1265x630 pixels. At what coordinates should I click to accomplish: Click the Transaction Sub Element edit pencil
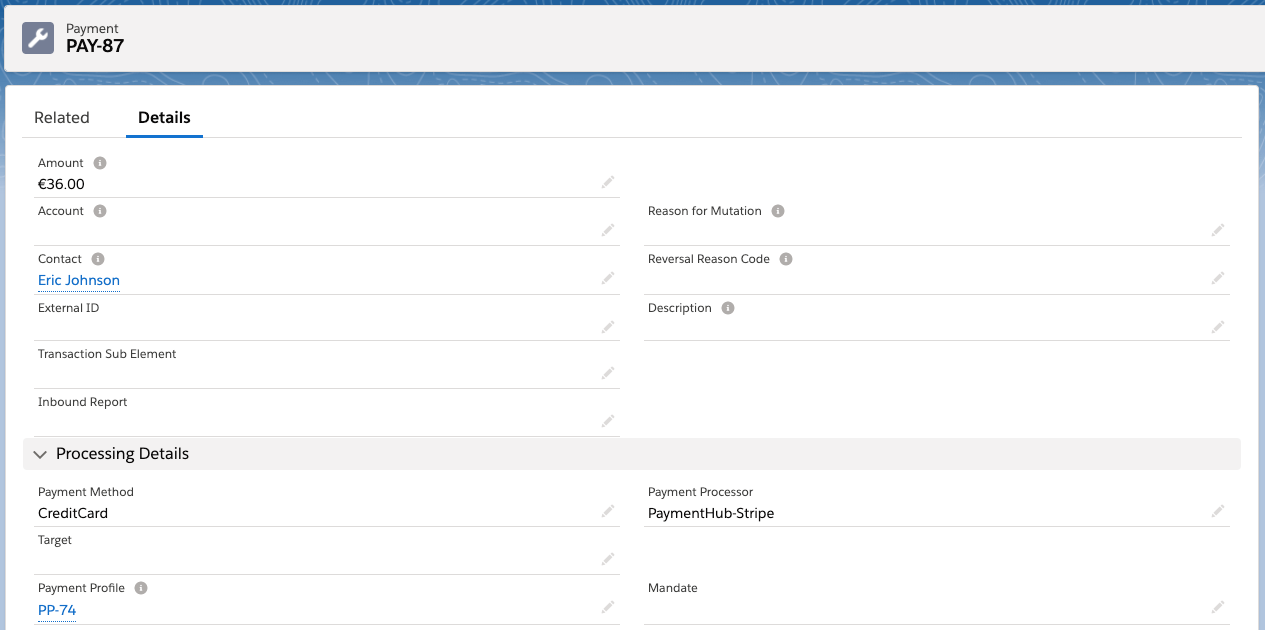pos(607,373)
